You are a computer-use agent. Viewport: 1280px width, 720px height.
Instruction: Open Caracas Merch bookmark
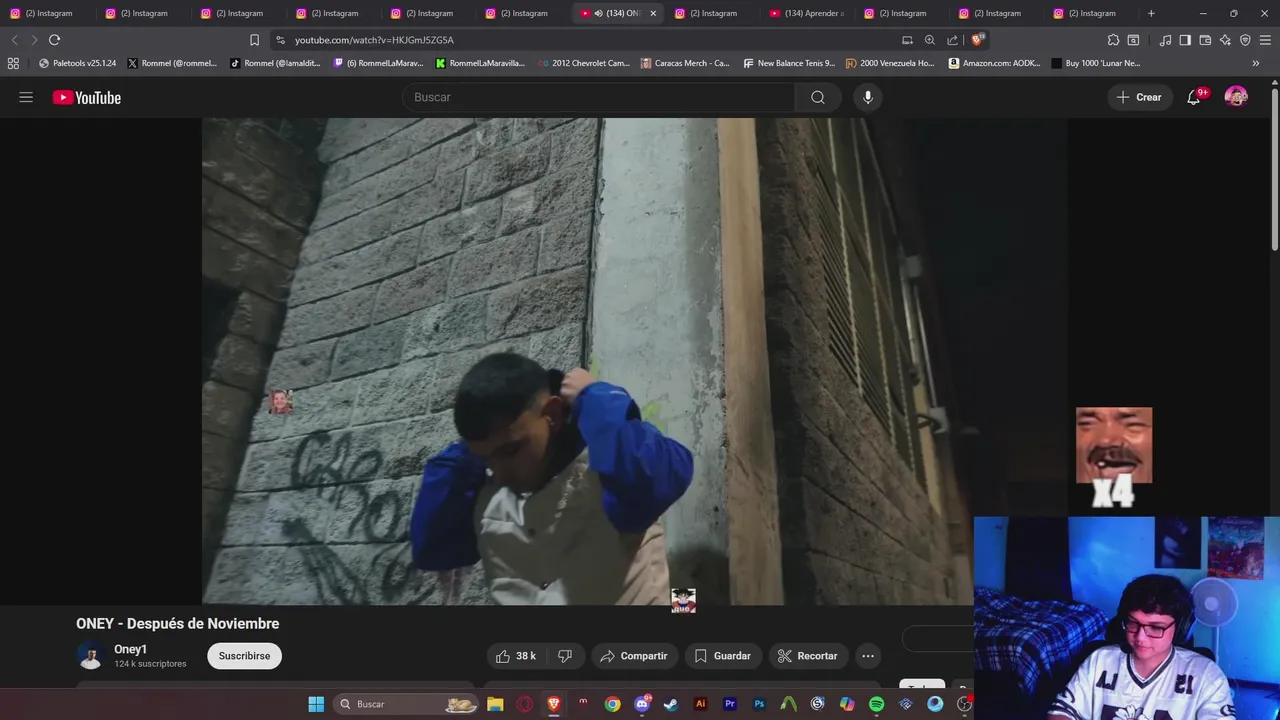(x=686, y=63)
